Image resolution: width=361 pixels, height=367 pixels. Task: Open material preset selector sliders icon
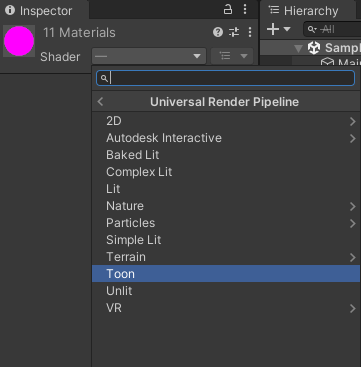[234, 32]
